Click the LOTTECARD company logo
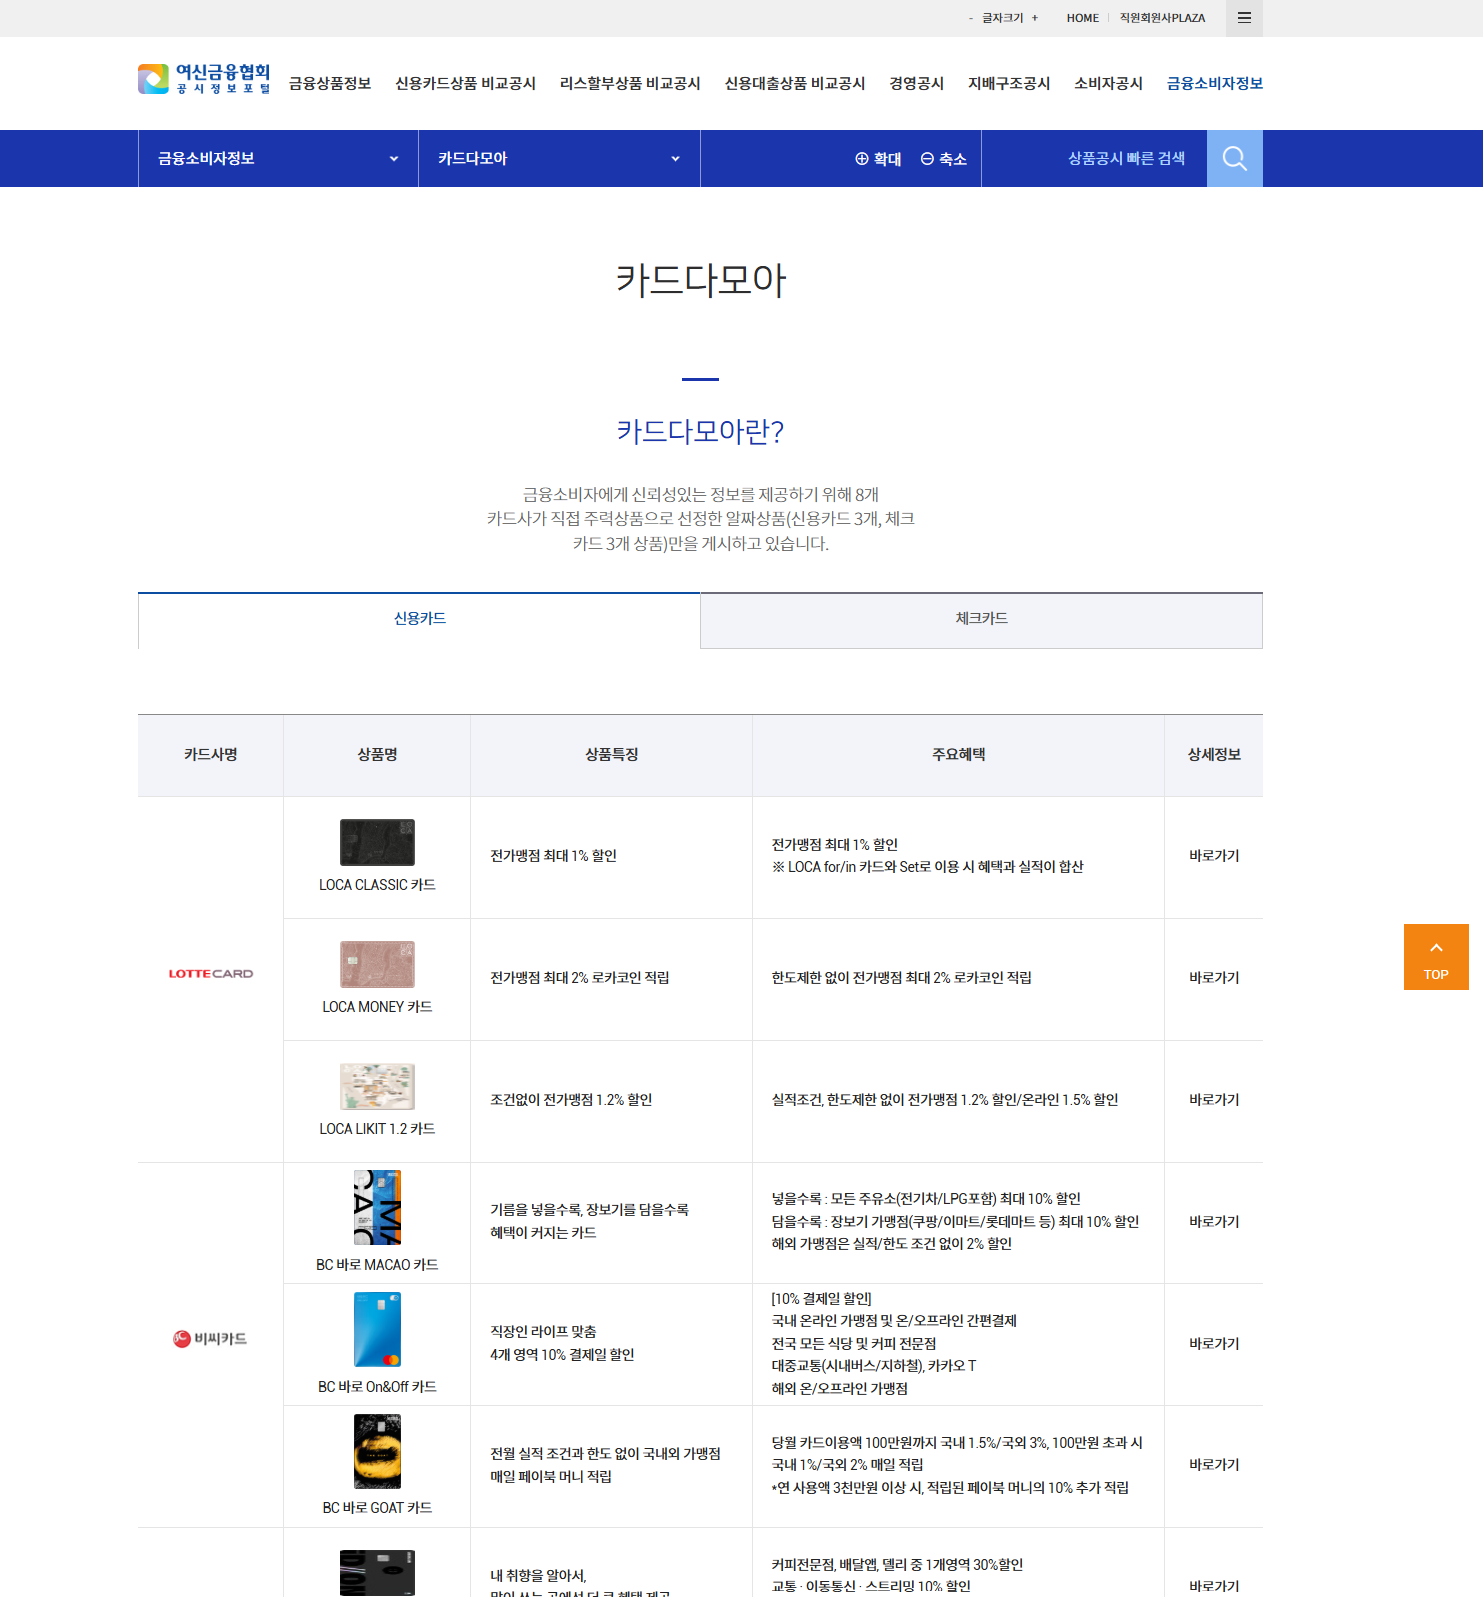This screenshot has width=1483, height=1597. 211,973
